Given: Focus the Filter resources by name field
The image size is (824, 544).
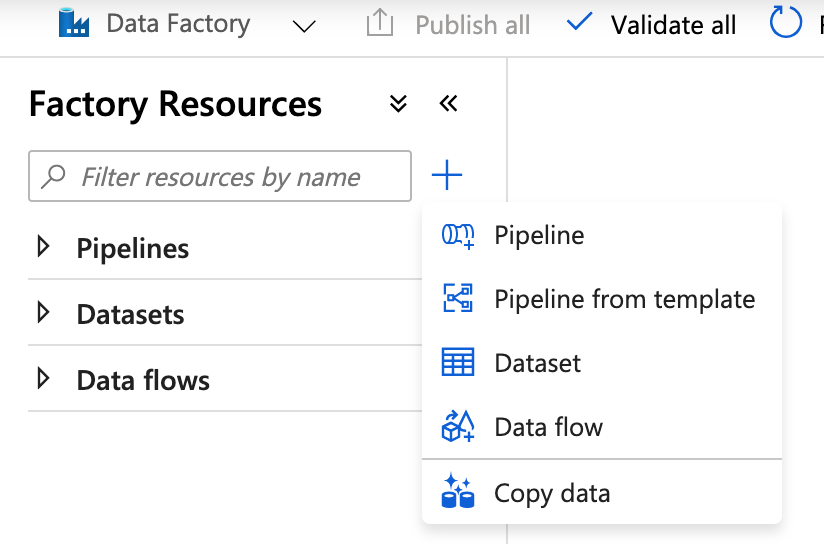Looking at the screenshot, I should click(x=220, y=176).
